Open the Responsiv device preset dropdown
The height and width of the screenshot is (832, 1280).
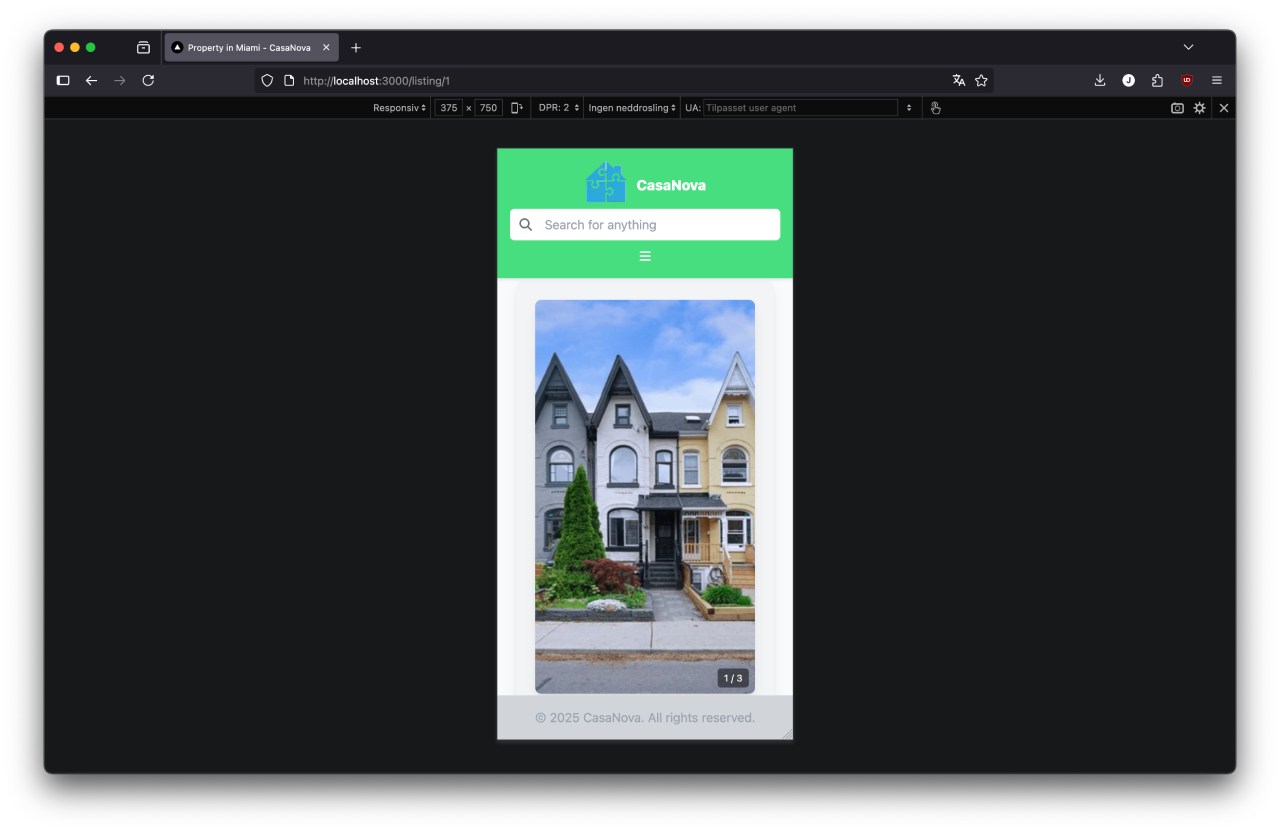point(397,107)
